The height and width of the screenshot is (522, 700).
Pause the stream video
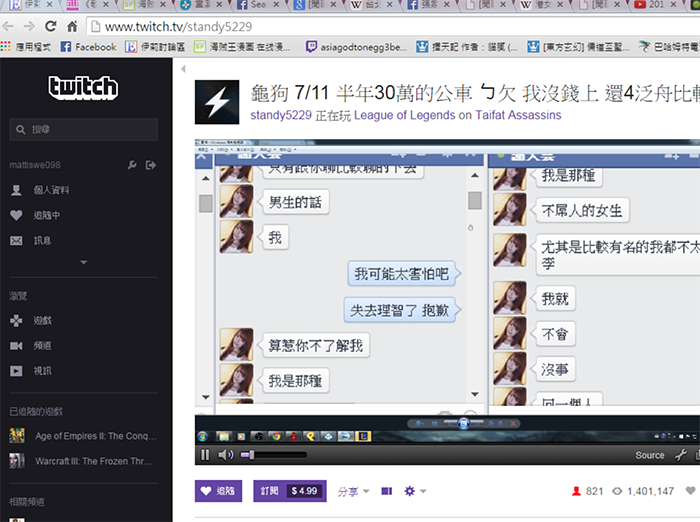pos(205,455)
